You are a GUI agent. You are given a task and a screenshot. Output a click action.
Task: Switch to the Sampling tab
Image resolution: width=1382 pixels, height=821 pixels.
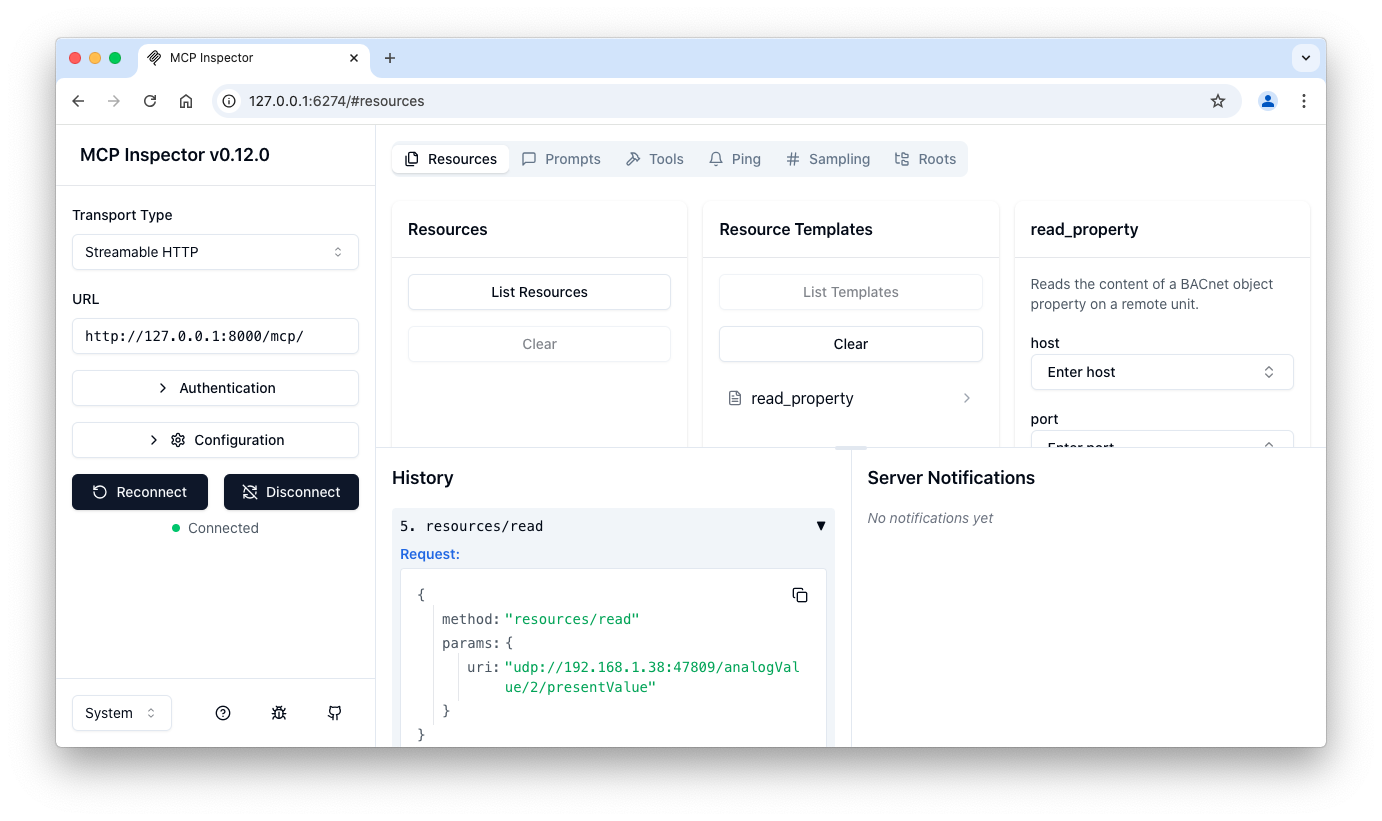point(828,159)
